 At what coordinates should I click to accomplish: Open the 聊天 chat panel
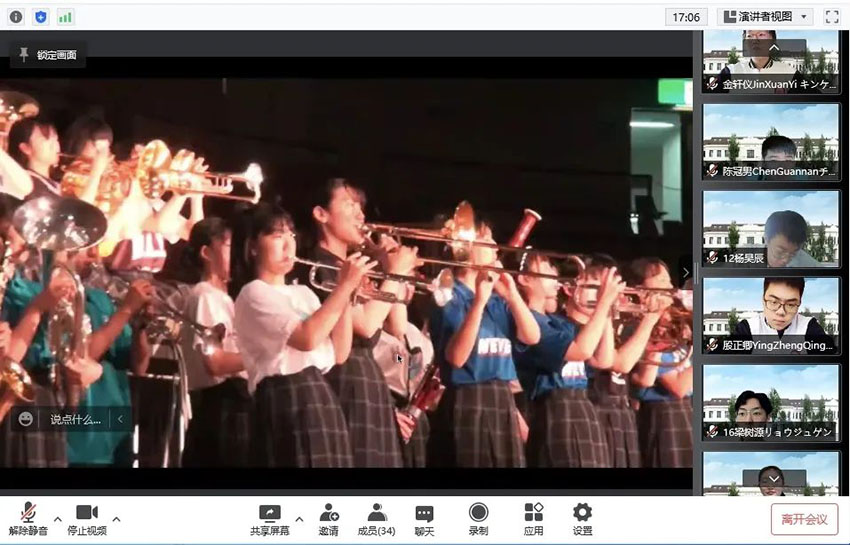point(424,519)
